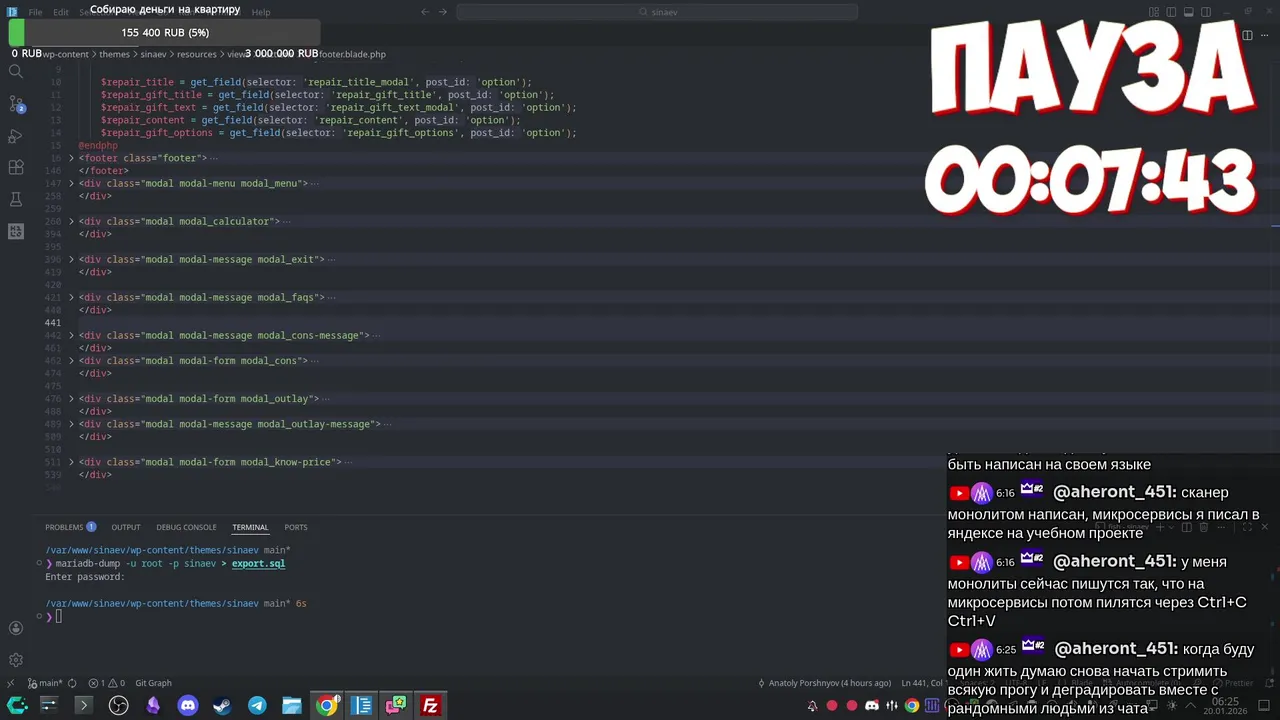
Task: Open the file manager folder icon
Action: [x=291, y=706]
